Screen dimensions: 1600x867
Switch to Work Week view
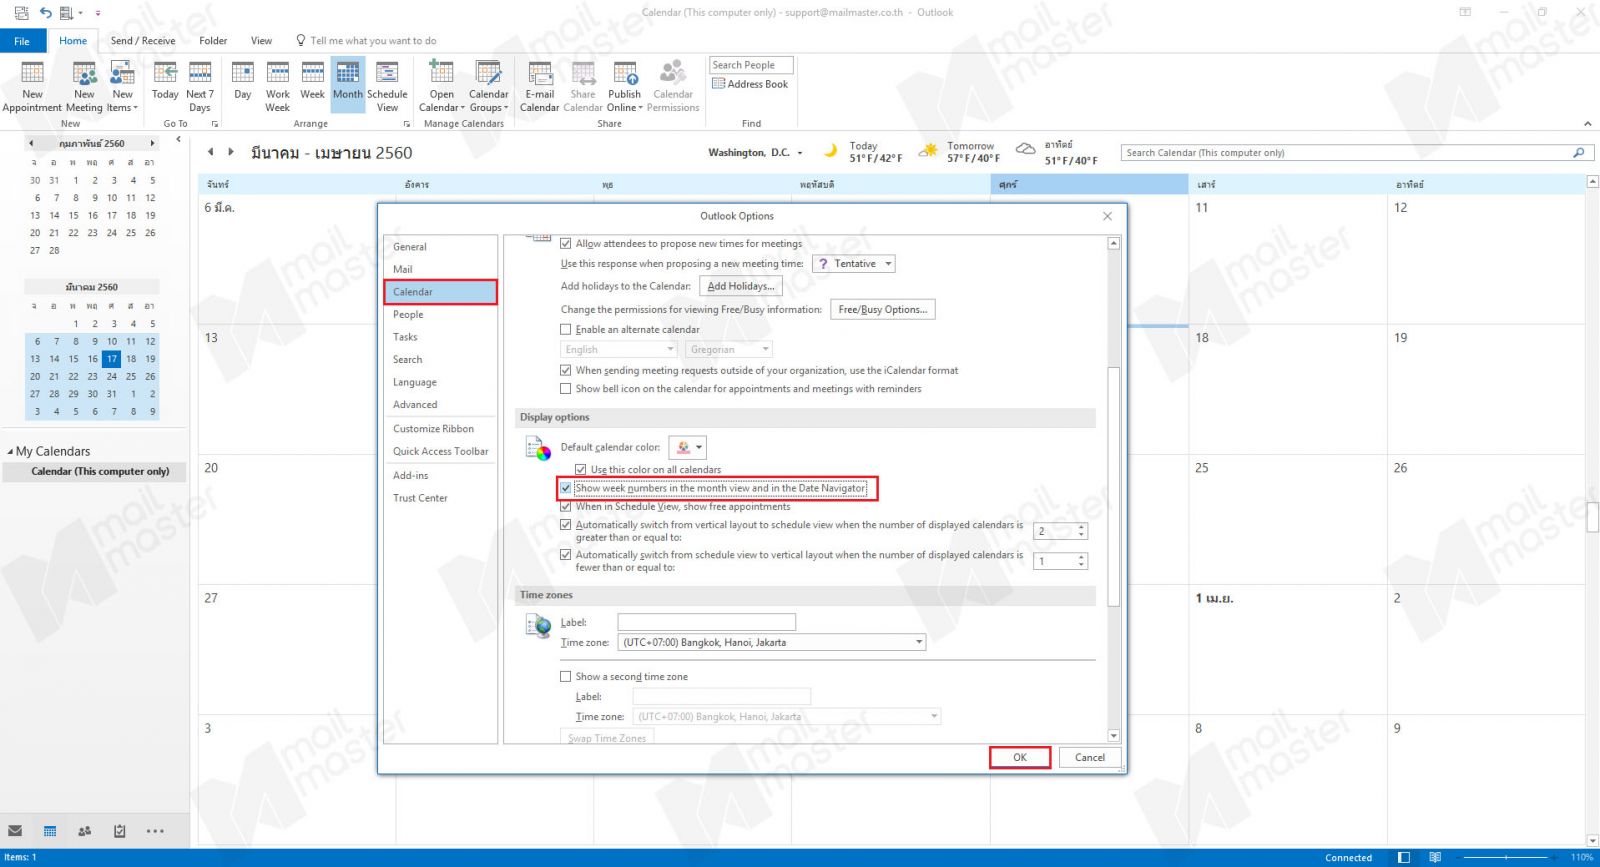[x=278, y=86]
